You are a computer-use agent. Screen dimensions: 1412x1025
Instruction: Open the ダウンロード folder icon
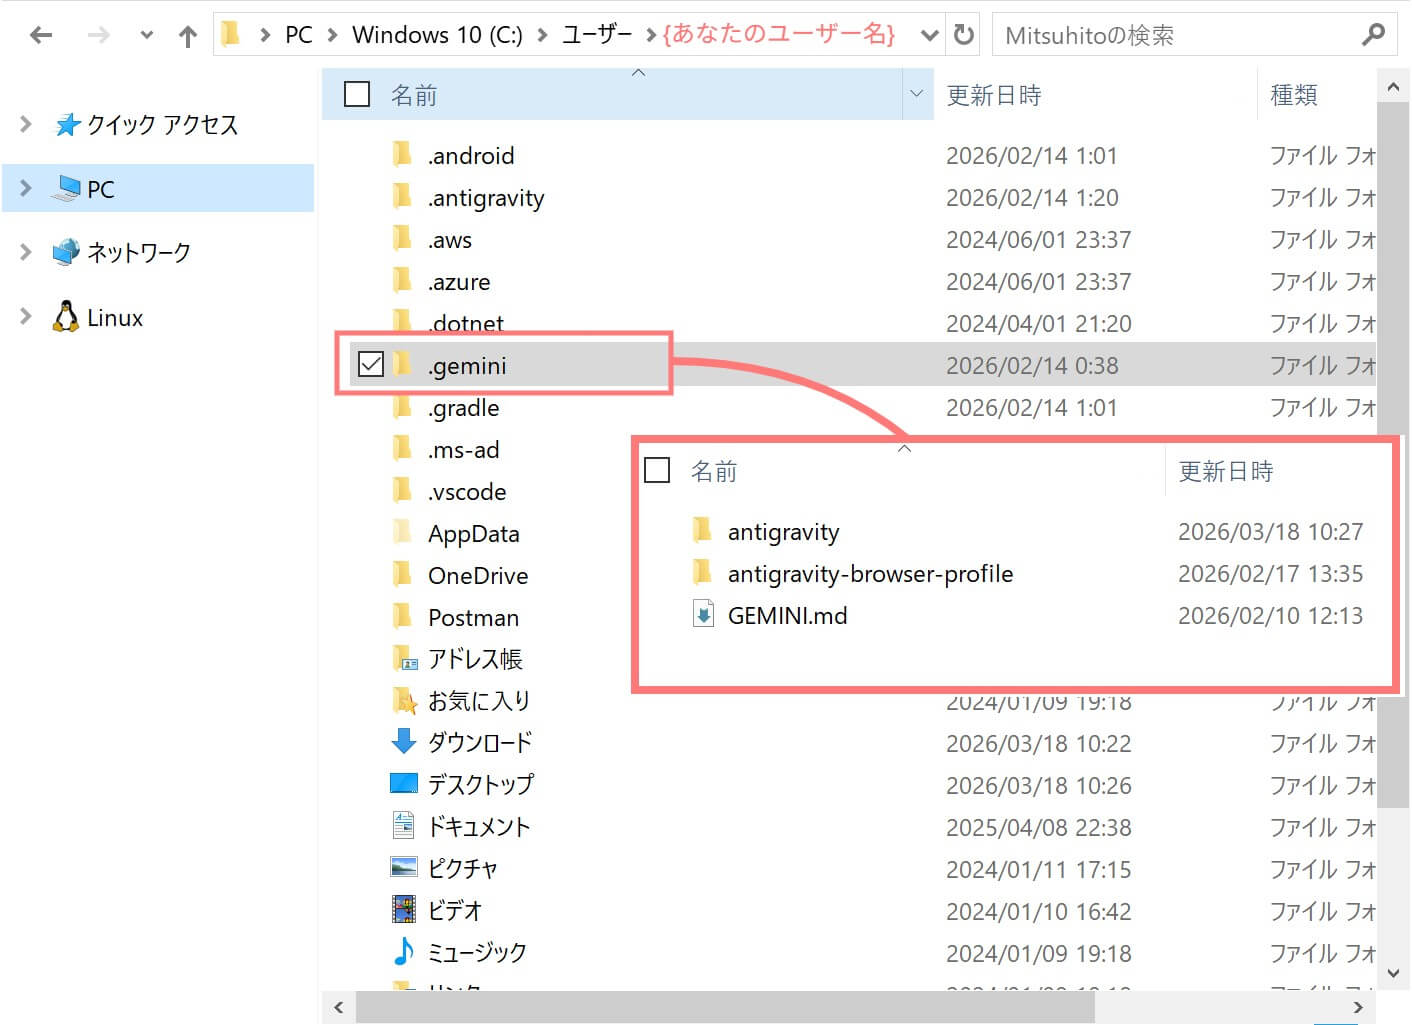click(403, 742)
